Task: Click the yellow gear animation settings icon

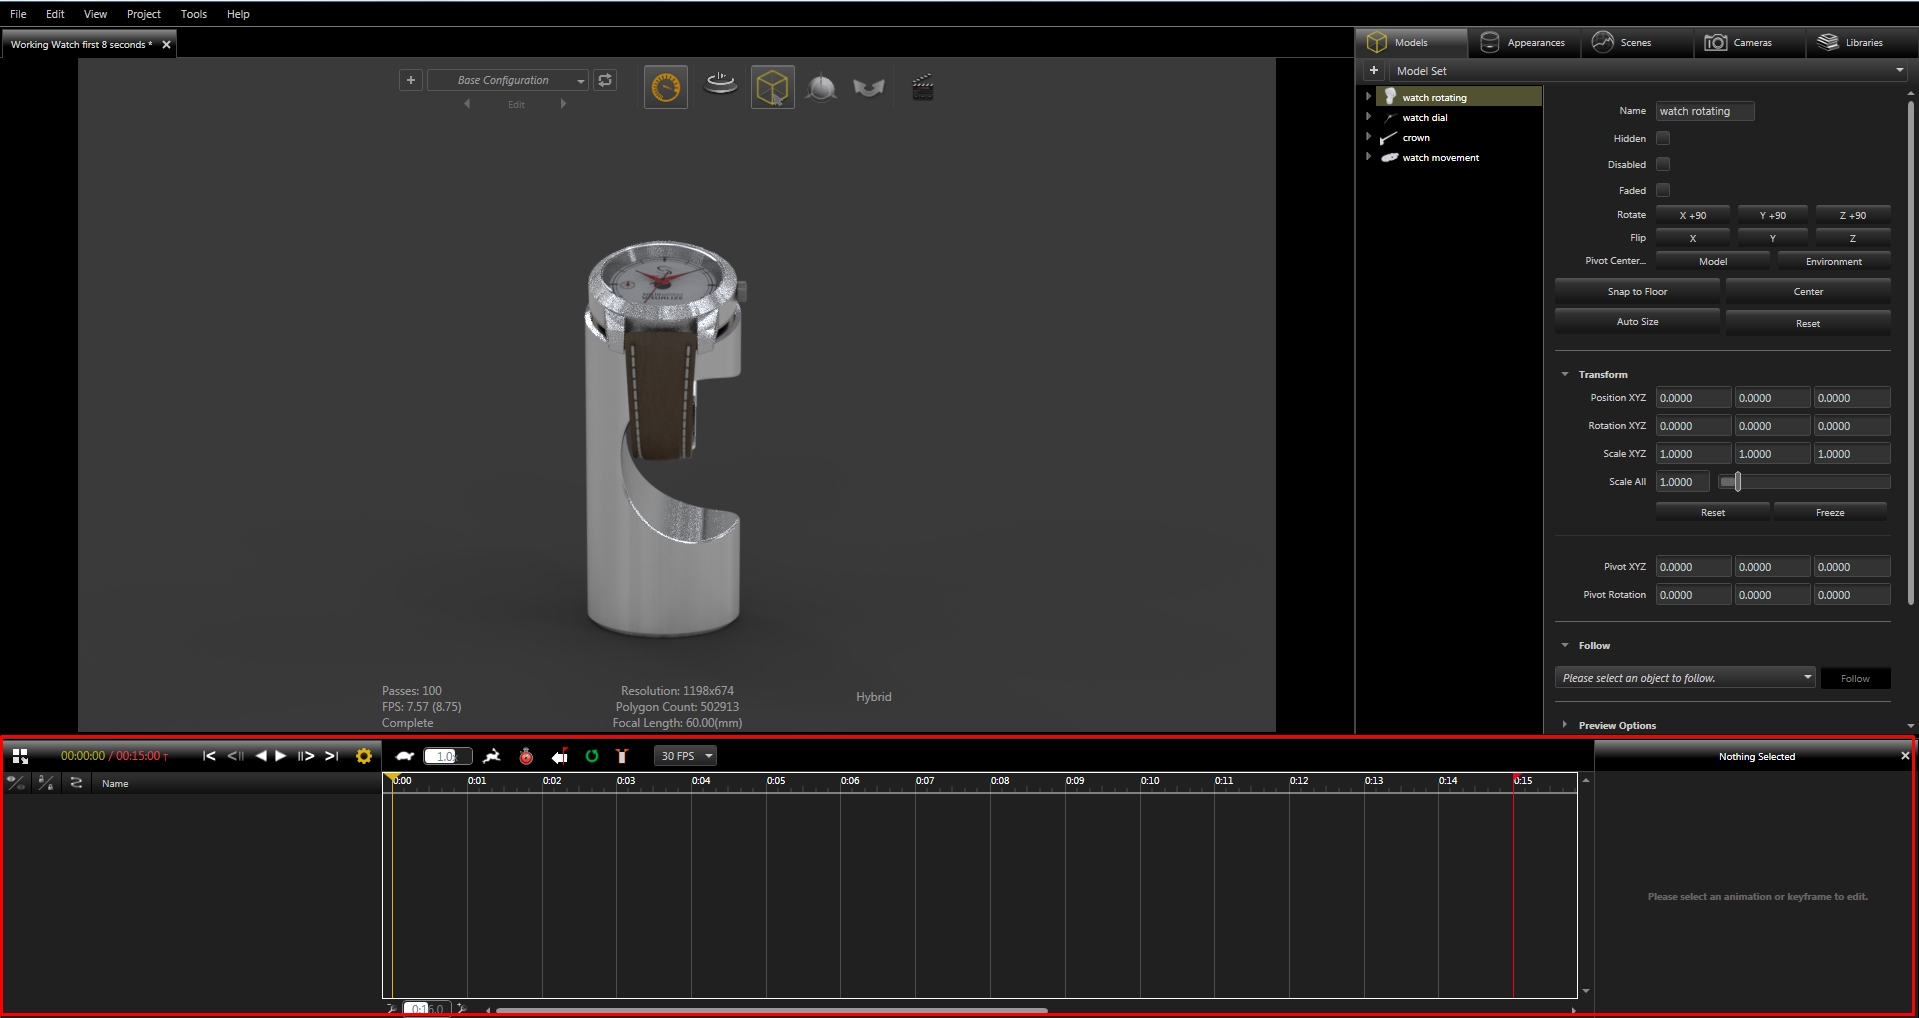Action: point(364,756)
